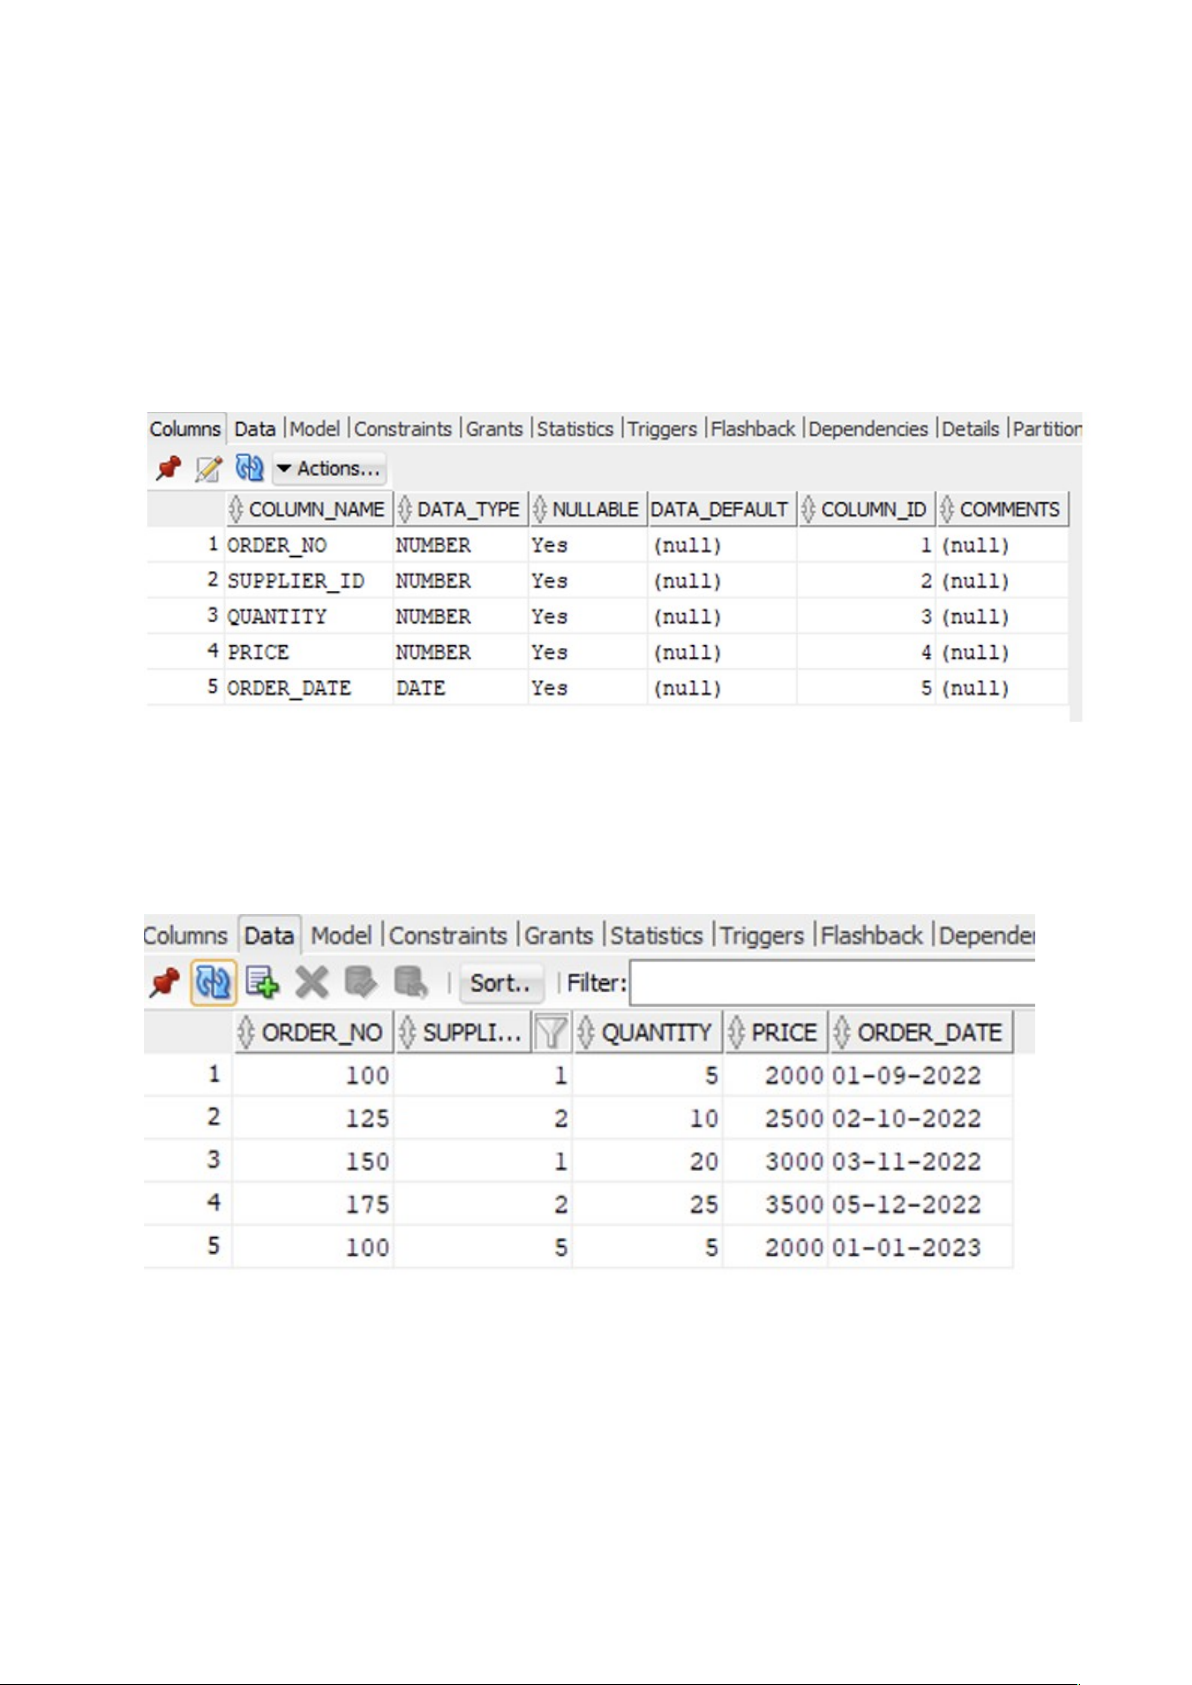Open the Actions dropdown menu
Viewport: 1192px width, 1685px height.
[x=330, y=468]
